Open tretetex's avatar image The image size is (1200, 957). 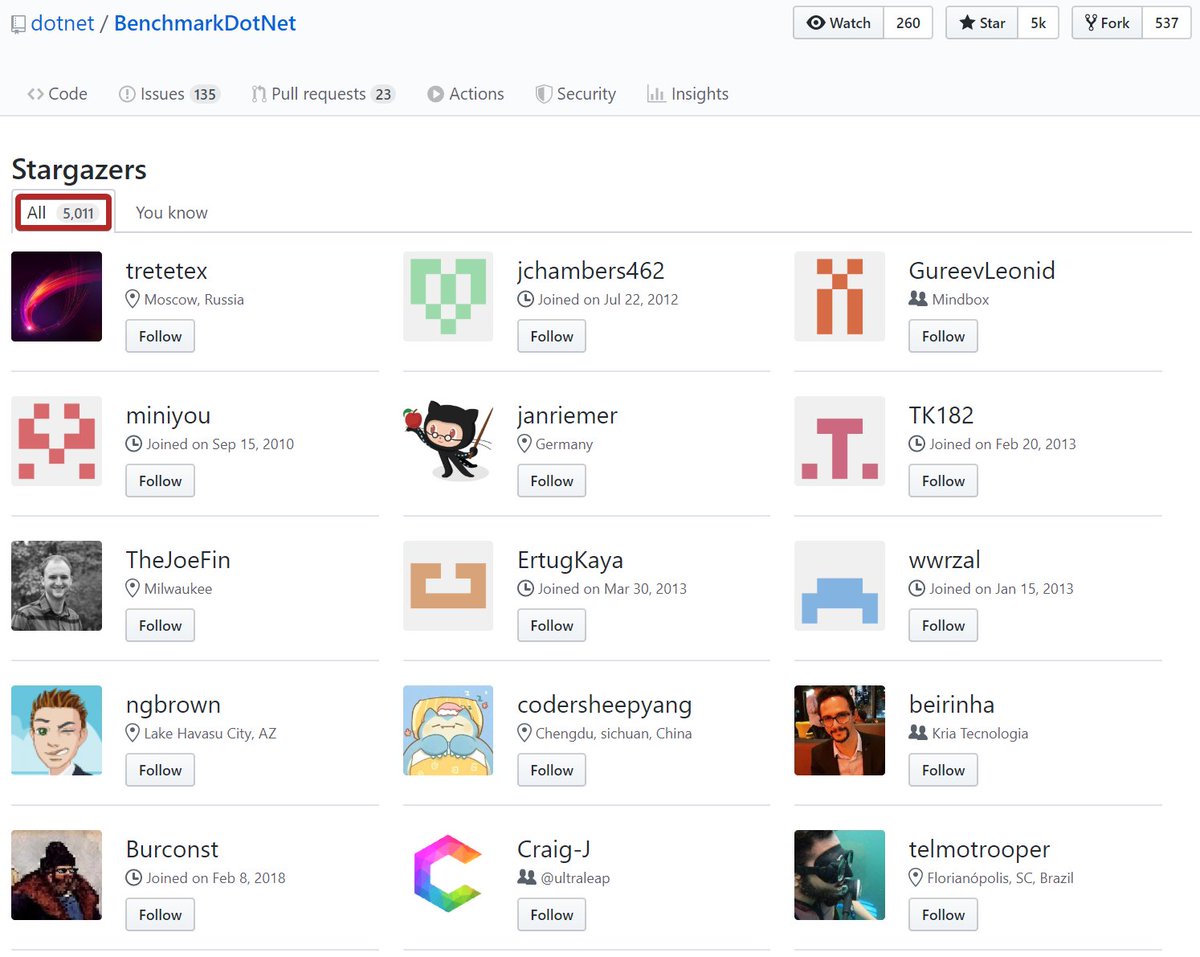57,297
